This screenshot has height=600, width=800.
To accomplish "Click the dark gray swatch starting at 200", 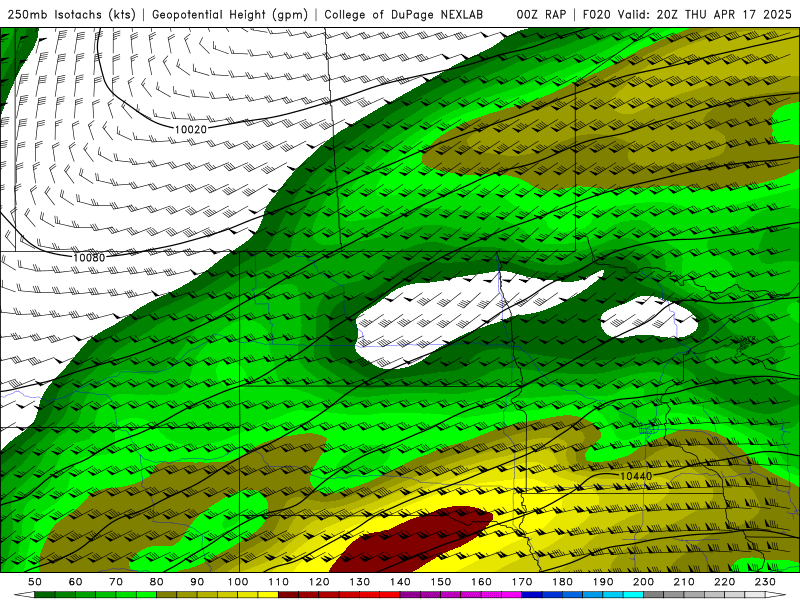I will click(x=654, y=595).
